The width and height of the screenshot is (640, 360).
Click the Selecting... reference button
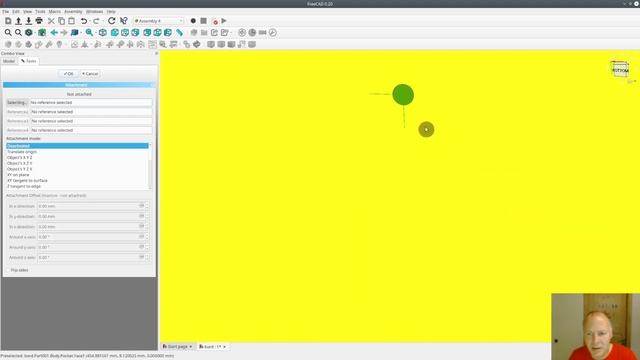click(17, 102)
